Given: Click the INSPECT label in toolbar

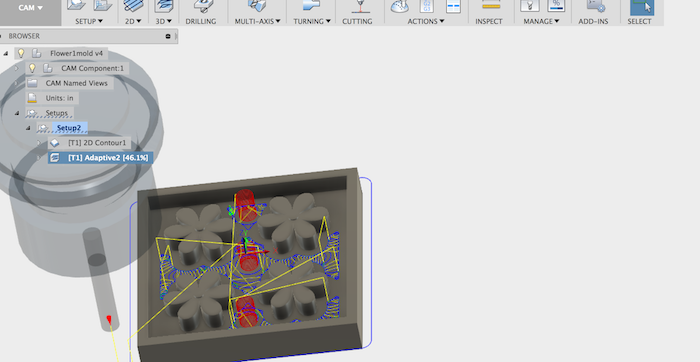Looking at the screenshot, I should tap(489, 21).
